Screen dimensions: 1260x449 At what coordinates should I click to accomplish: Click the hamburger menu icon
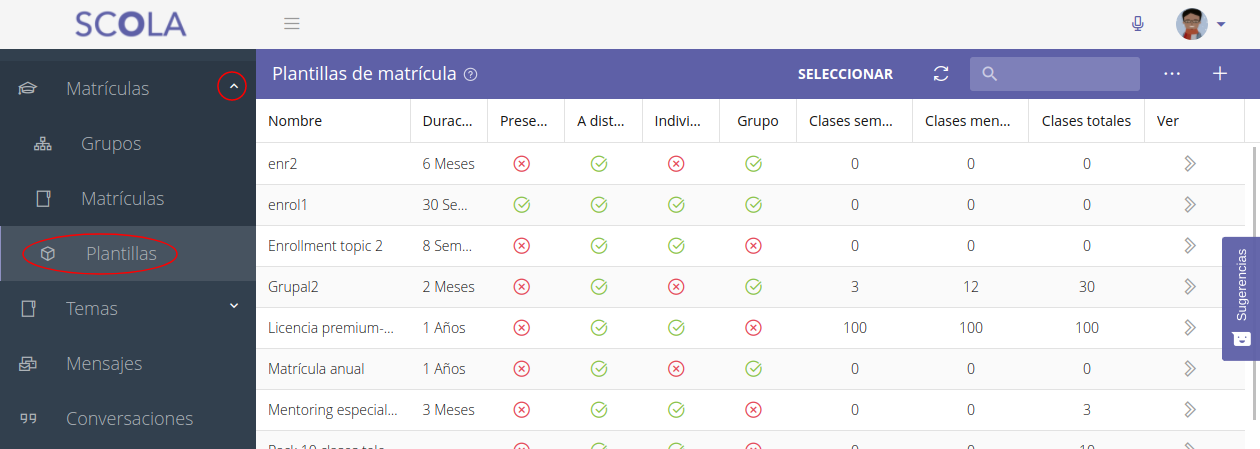click(x=292, y=24)
